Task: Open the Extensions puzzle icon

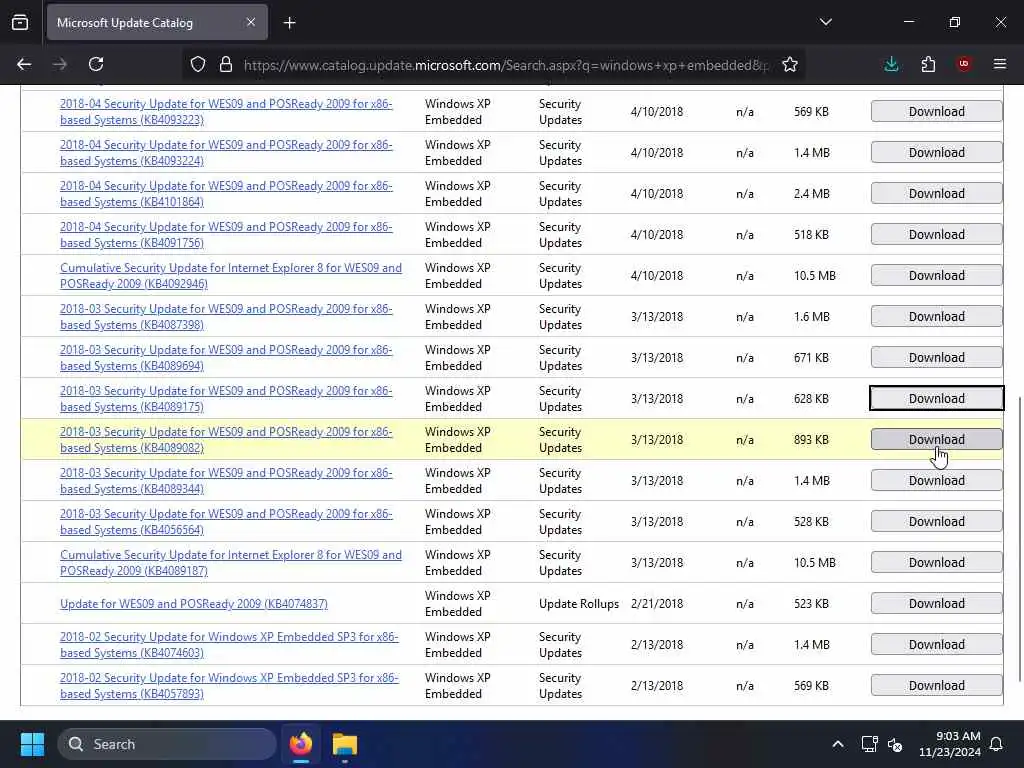Action: click(x=928, y=64)
